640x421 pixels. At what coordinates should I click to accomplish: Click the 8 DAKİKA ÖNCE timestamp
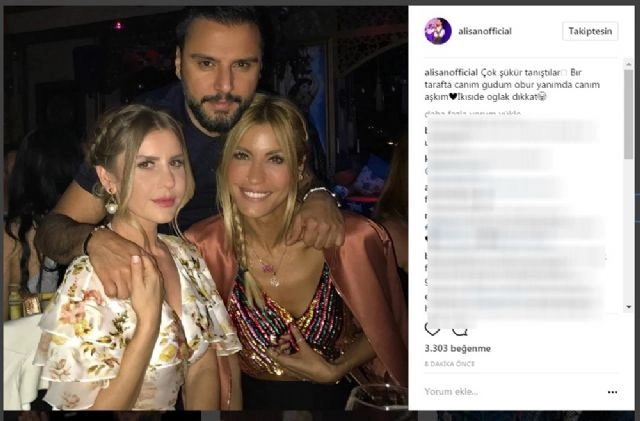(450, 362)
